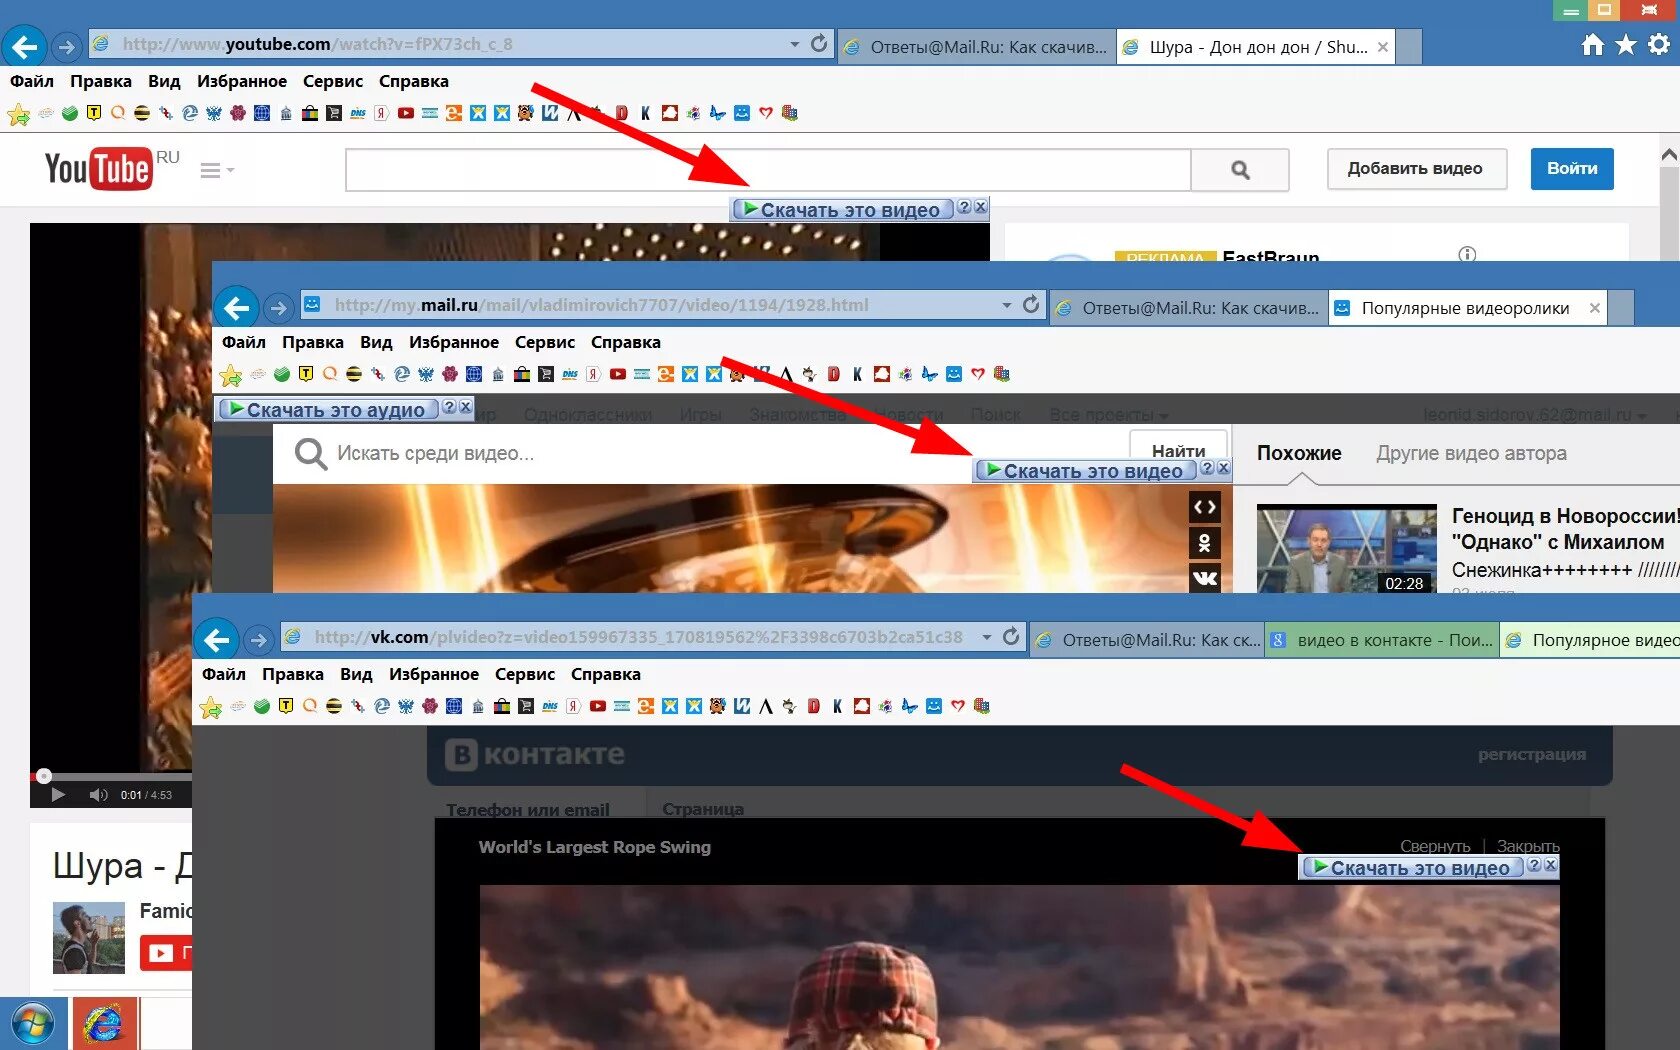Open the Файл menu in YouTube window
The image size is (1680, 1050).
tap(32, 81)
